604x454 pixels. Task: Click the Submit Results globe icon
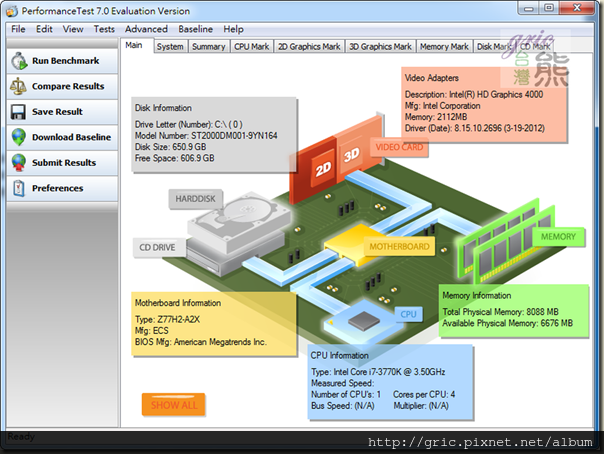18,163
